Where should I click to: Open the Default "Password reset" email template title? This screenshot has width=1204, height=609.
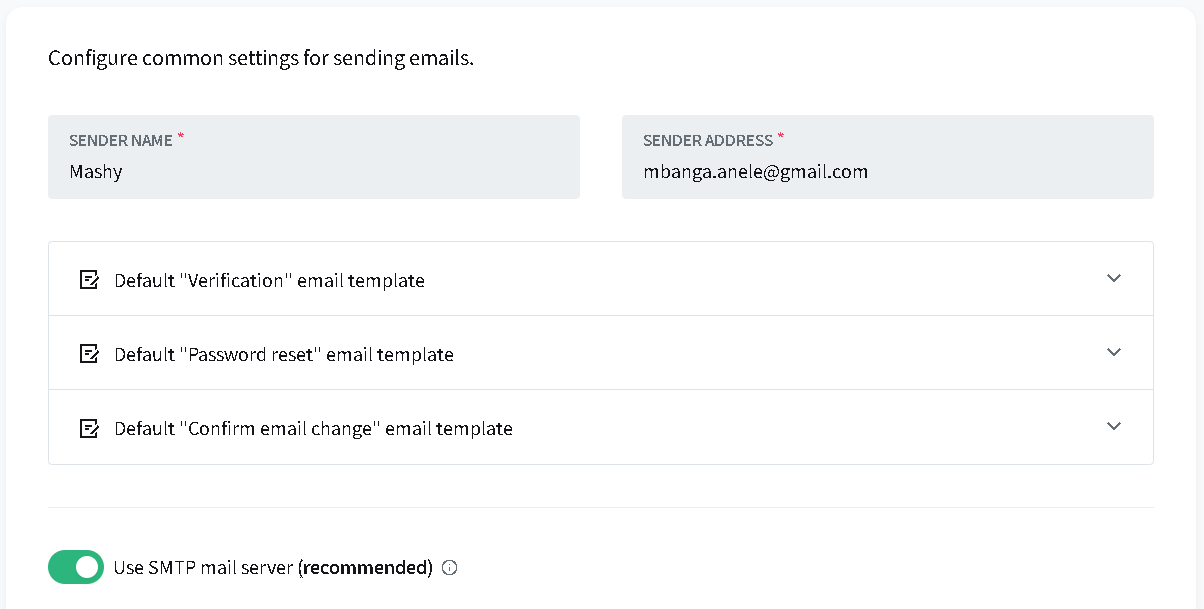tap(283, 355)
